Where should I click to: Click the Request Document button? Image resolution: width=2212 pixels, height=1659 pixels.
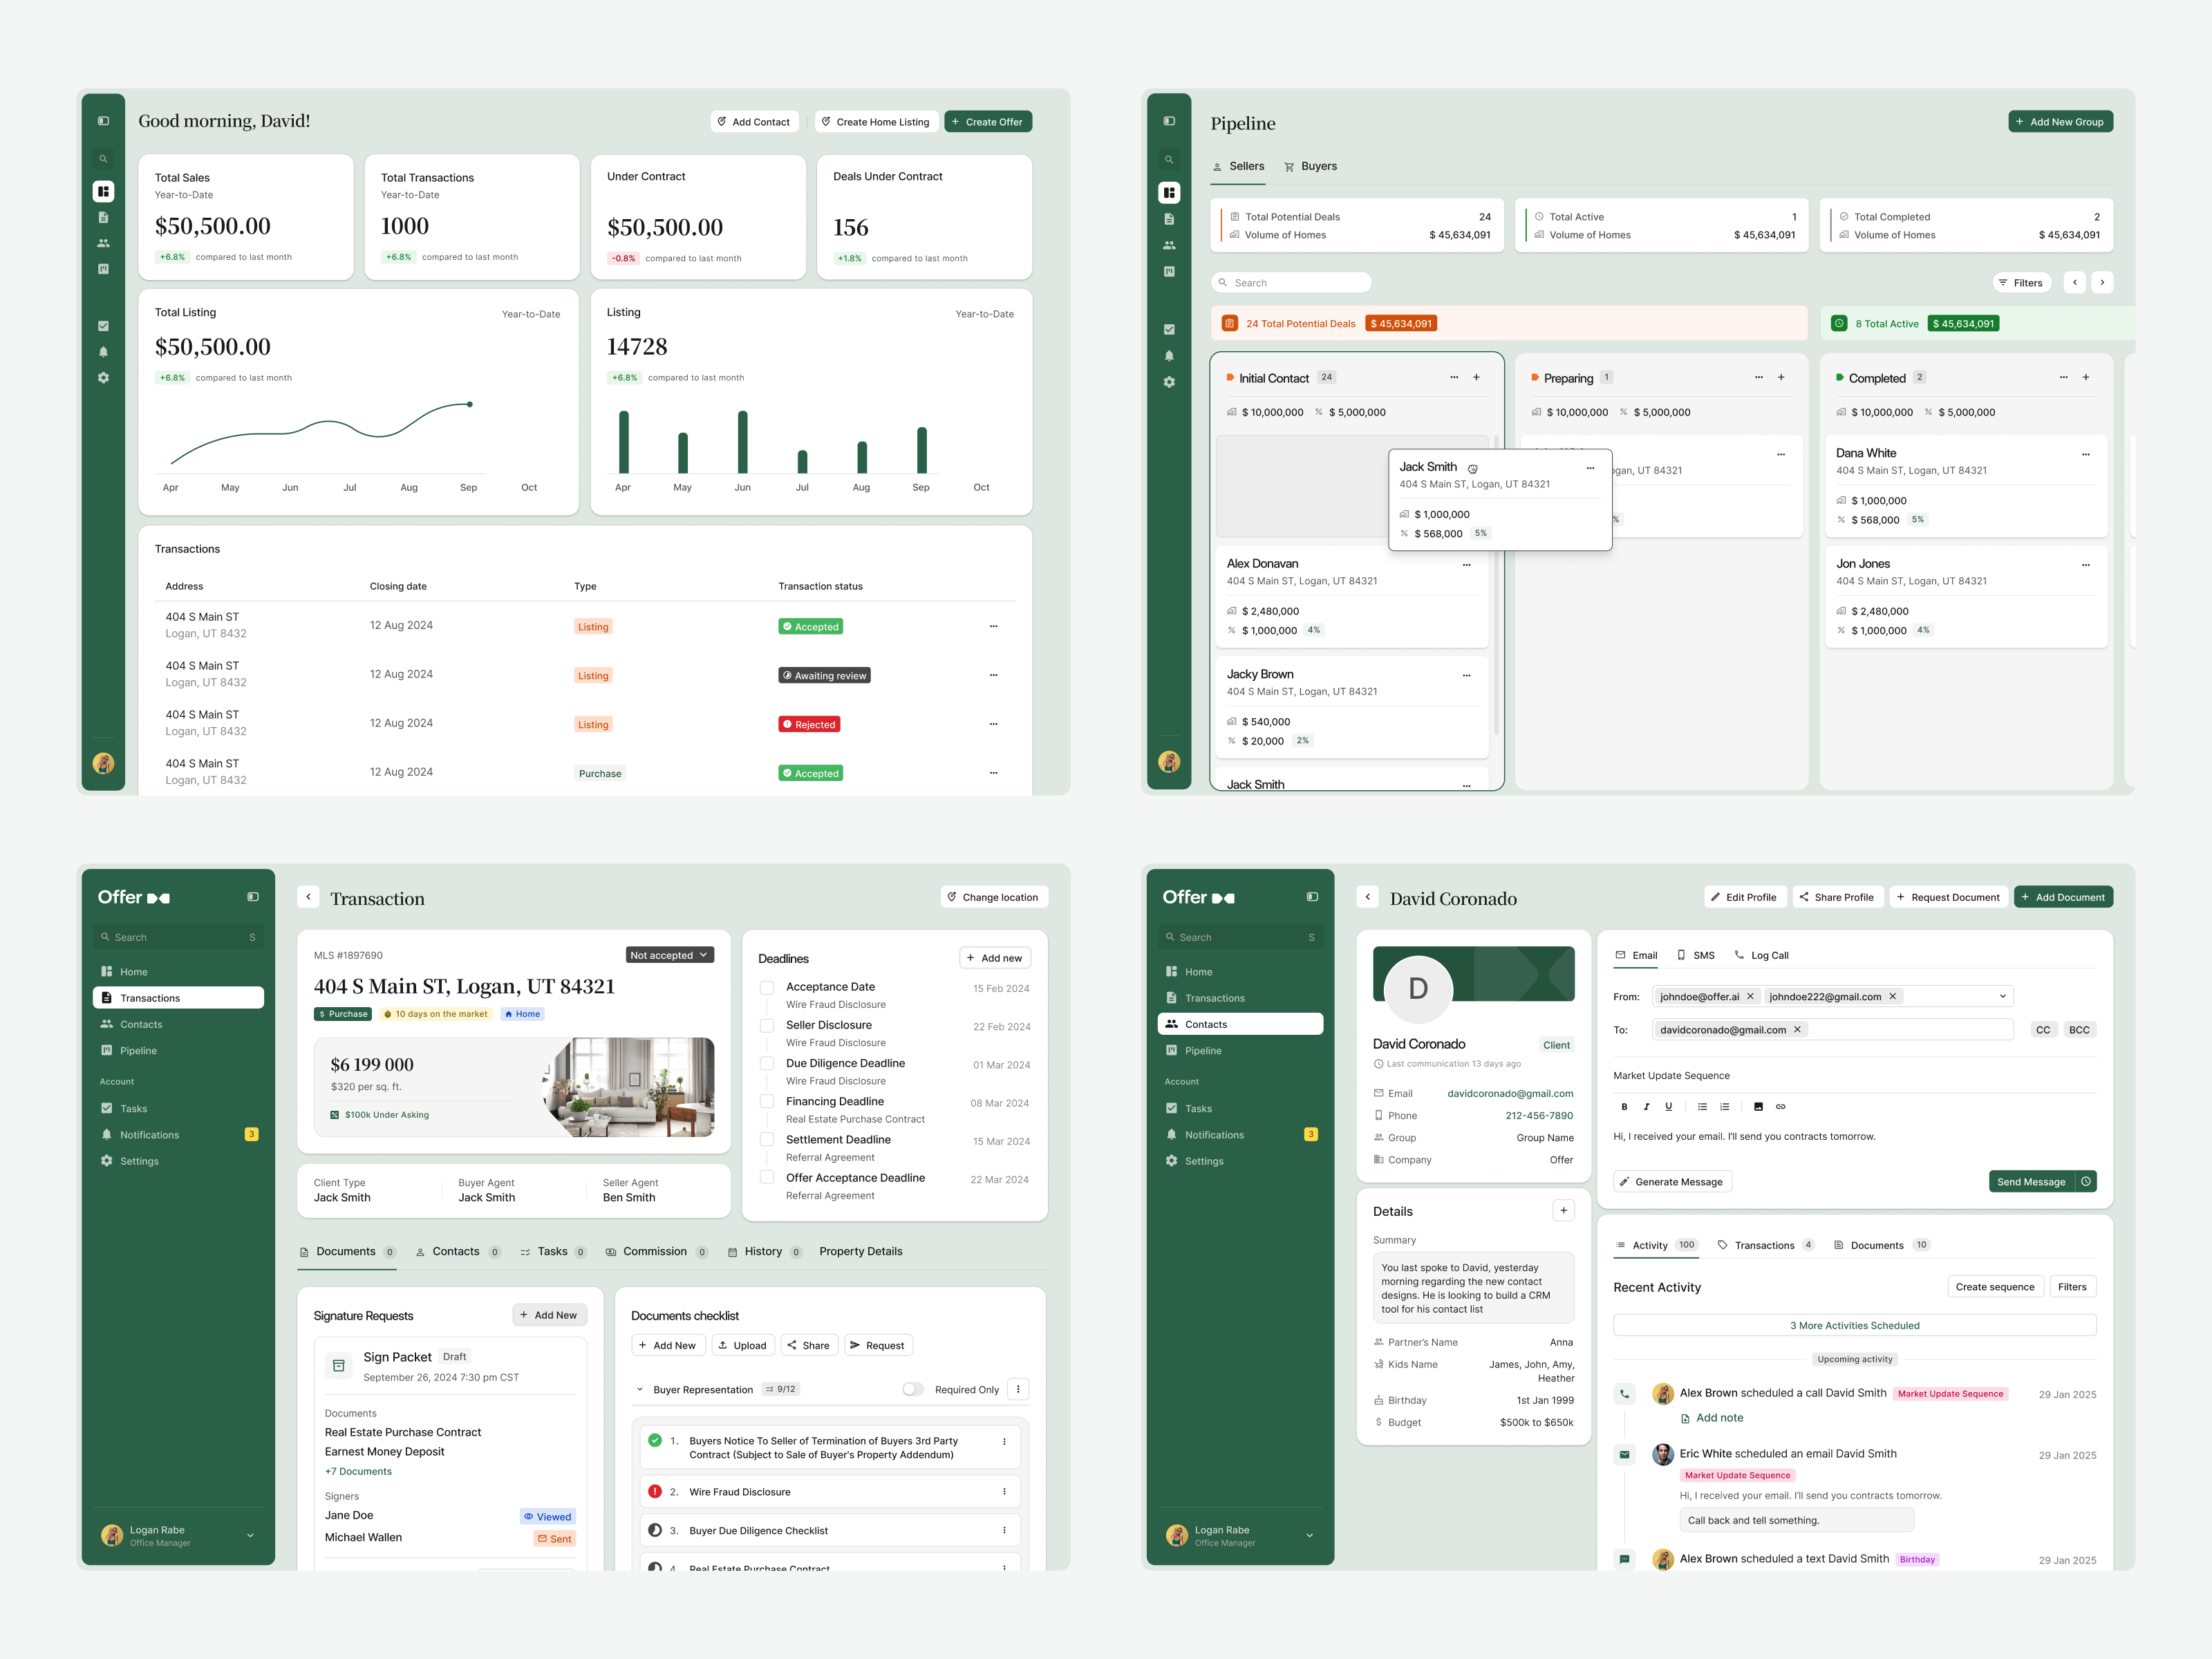[x=1949, y=897]
